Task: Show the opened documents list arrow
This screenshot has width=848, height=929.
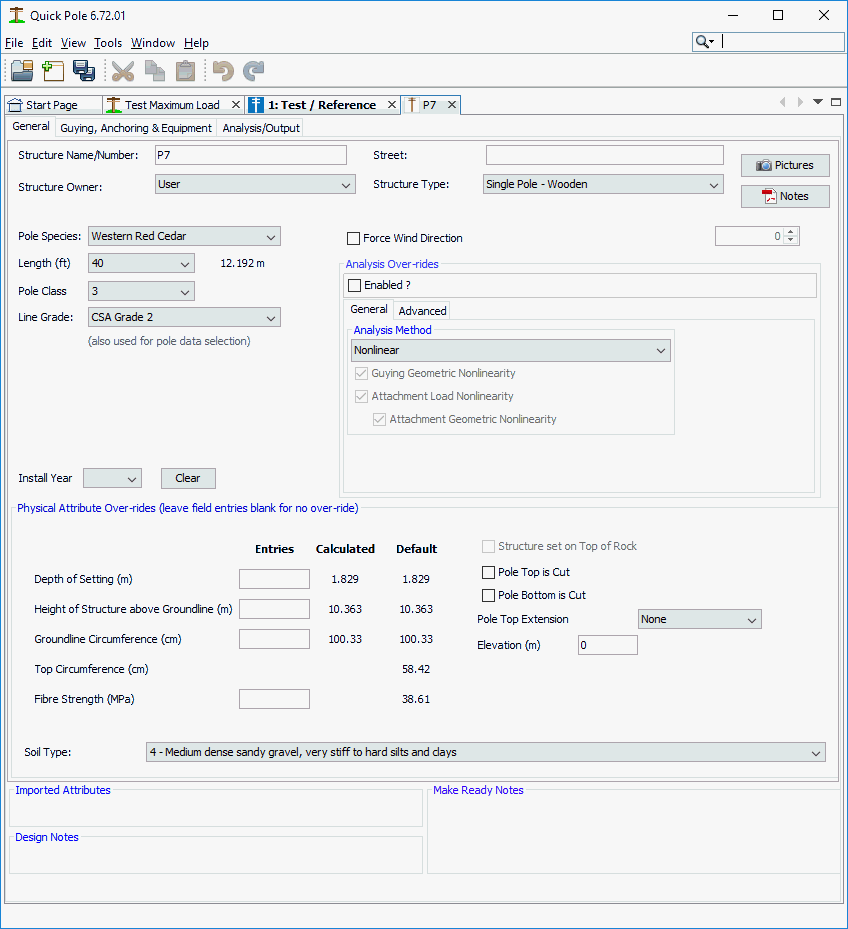Action: (x=818, y=102)
